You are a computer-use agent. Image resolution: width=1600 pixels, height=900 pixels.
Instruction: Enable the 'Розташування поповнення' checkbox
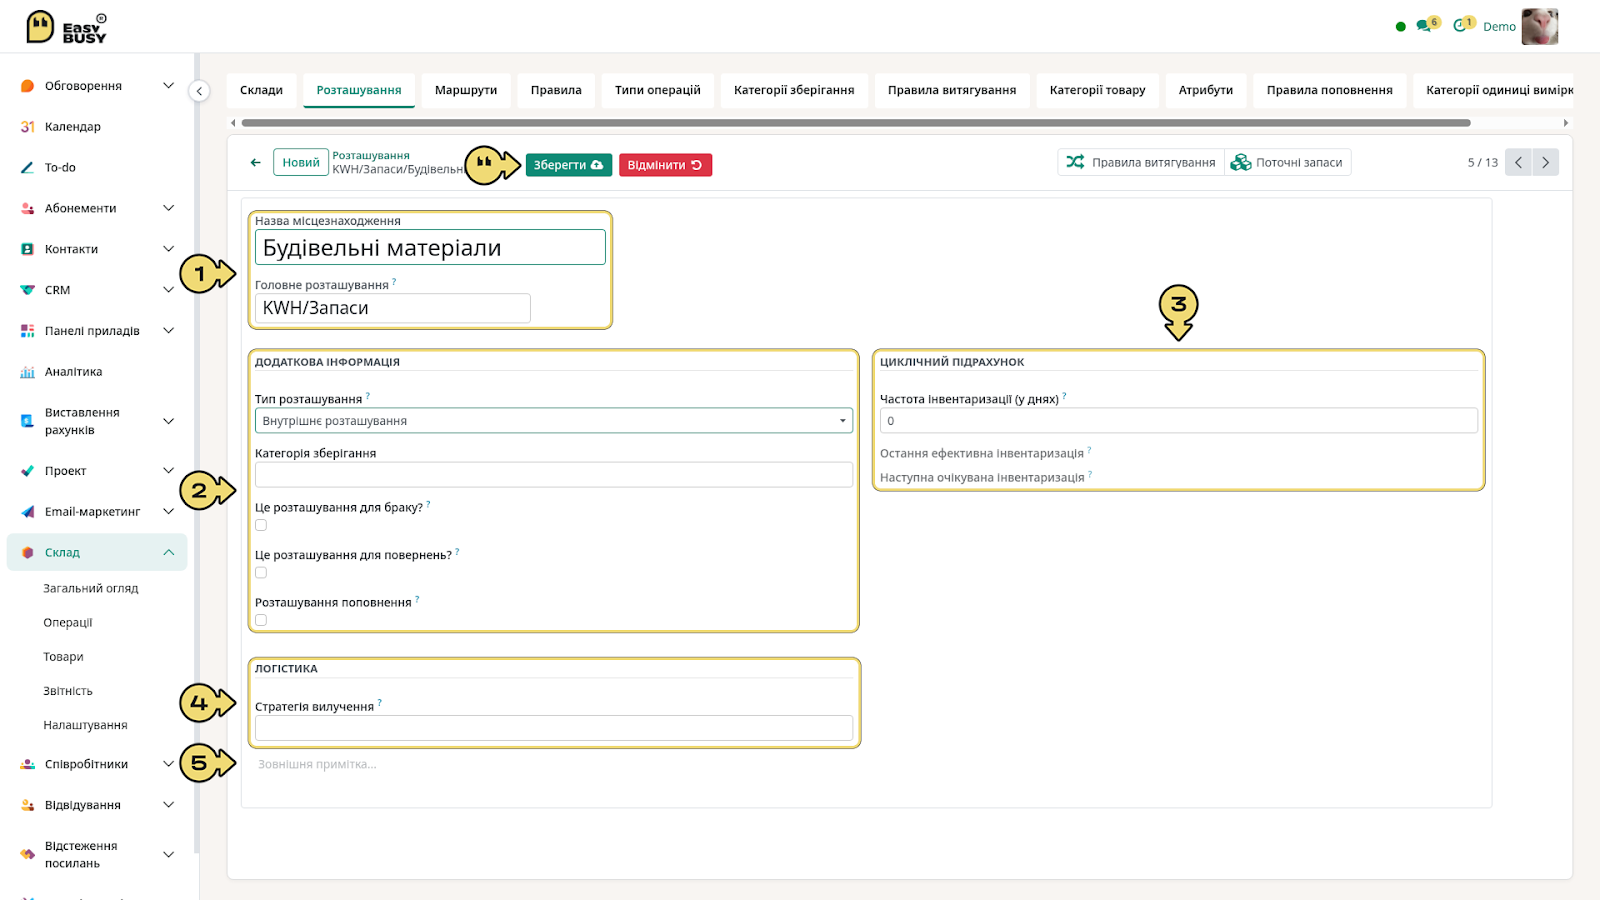pos(261,620)
